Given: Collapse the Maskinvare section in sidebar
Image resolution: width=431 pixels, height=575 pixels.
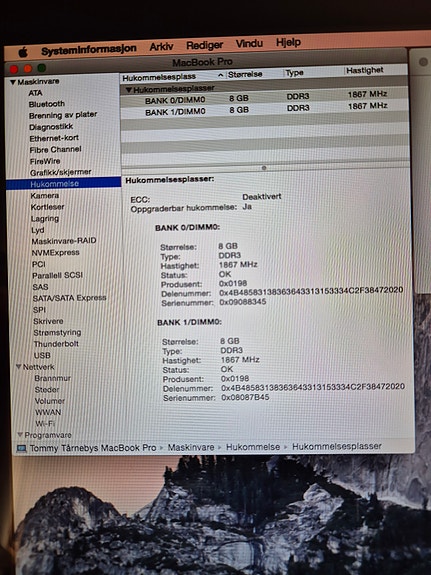Looking at the screenshot, I should [x=13, y=82].
